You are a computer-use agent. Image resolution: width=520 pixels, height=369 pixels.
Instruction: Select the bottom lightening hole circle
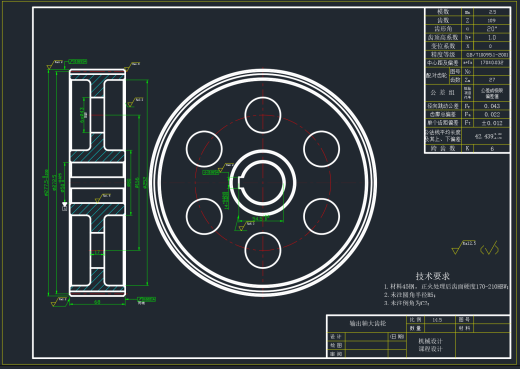263,250
